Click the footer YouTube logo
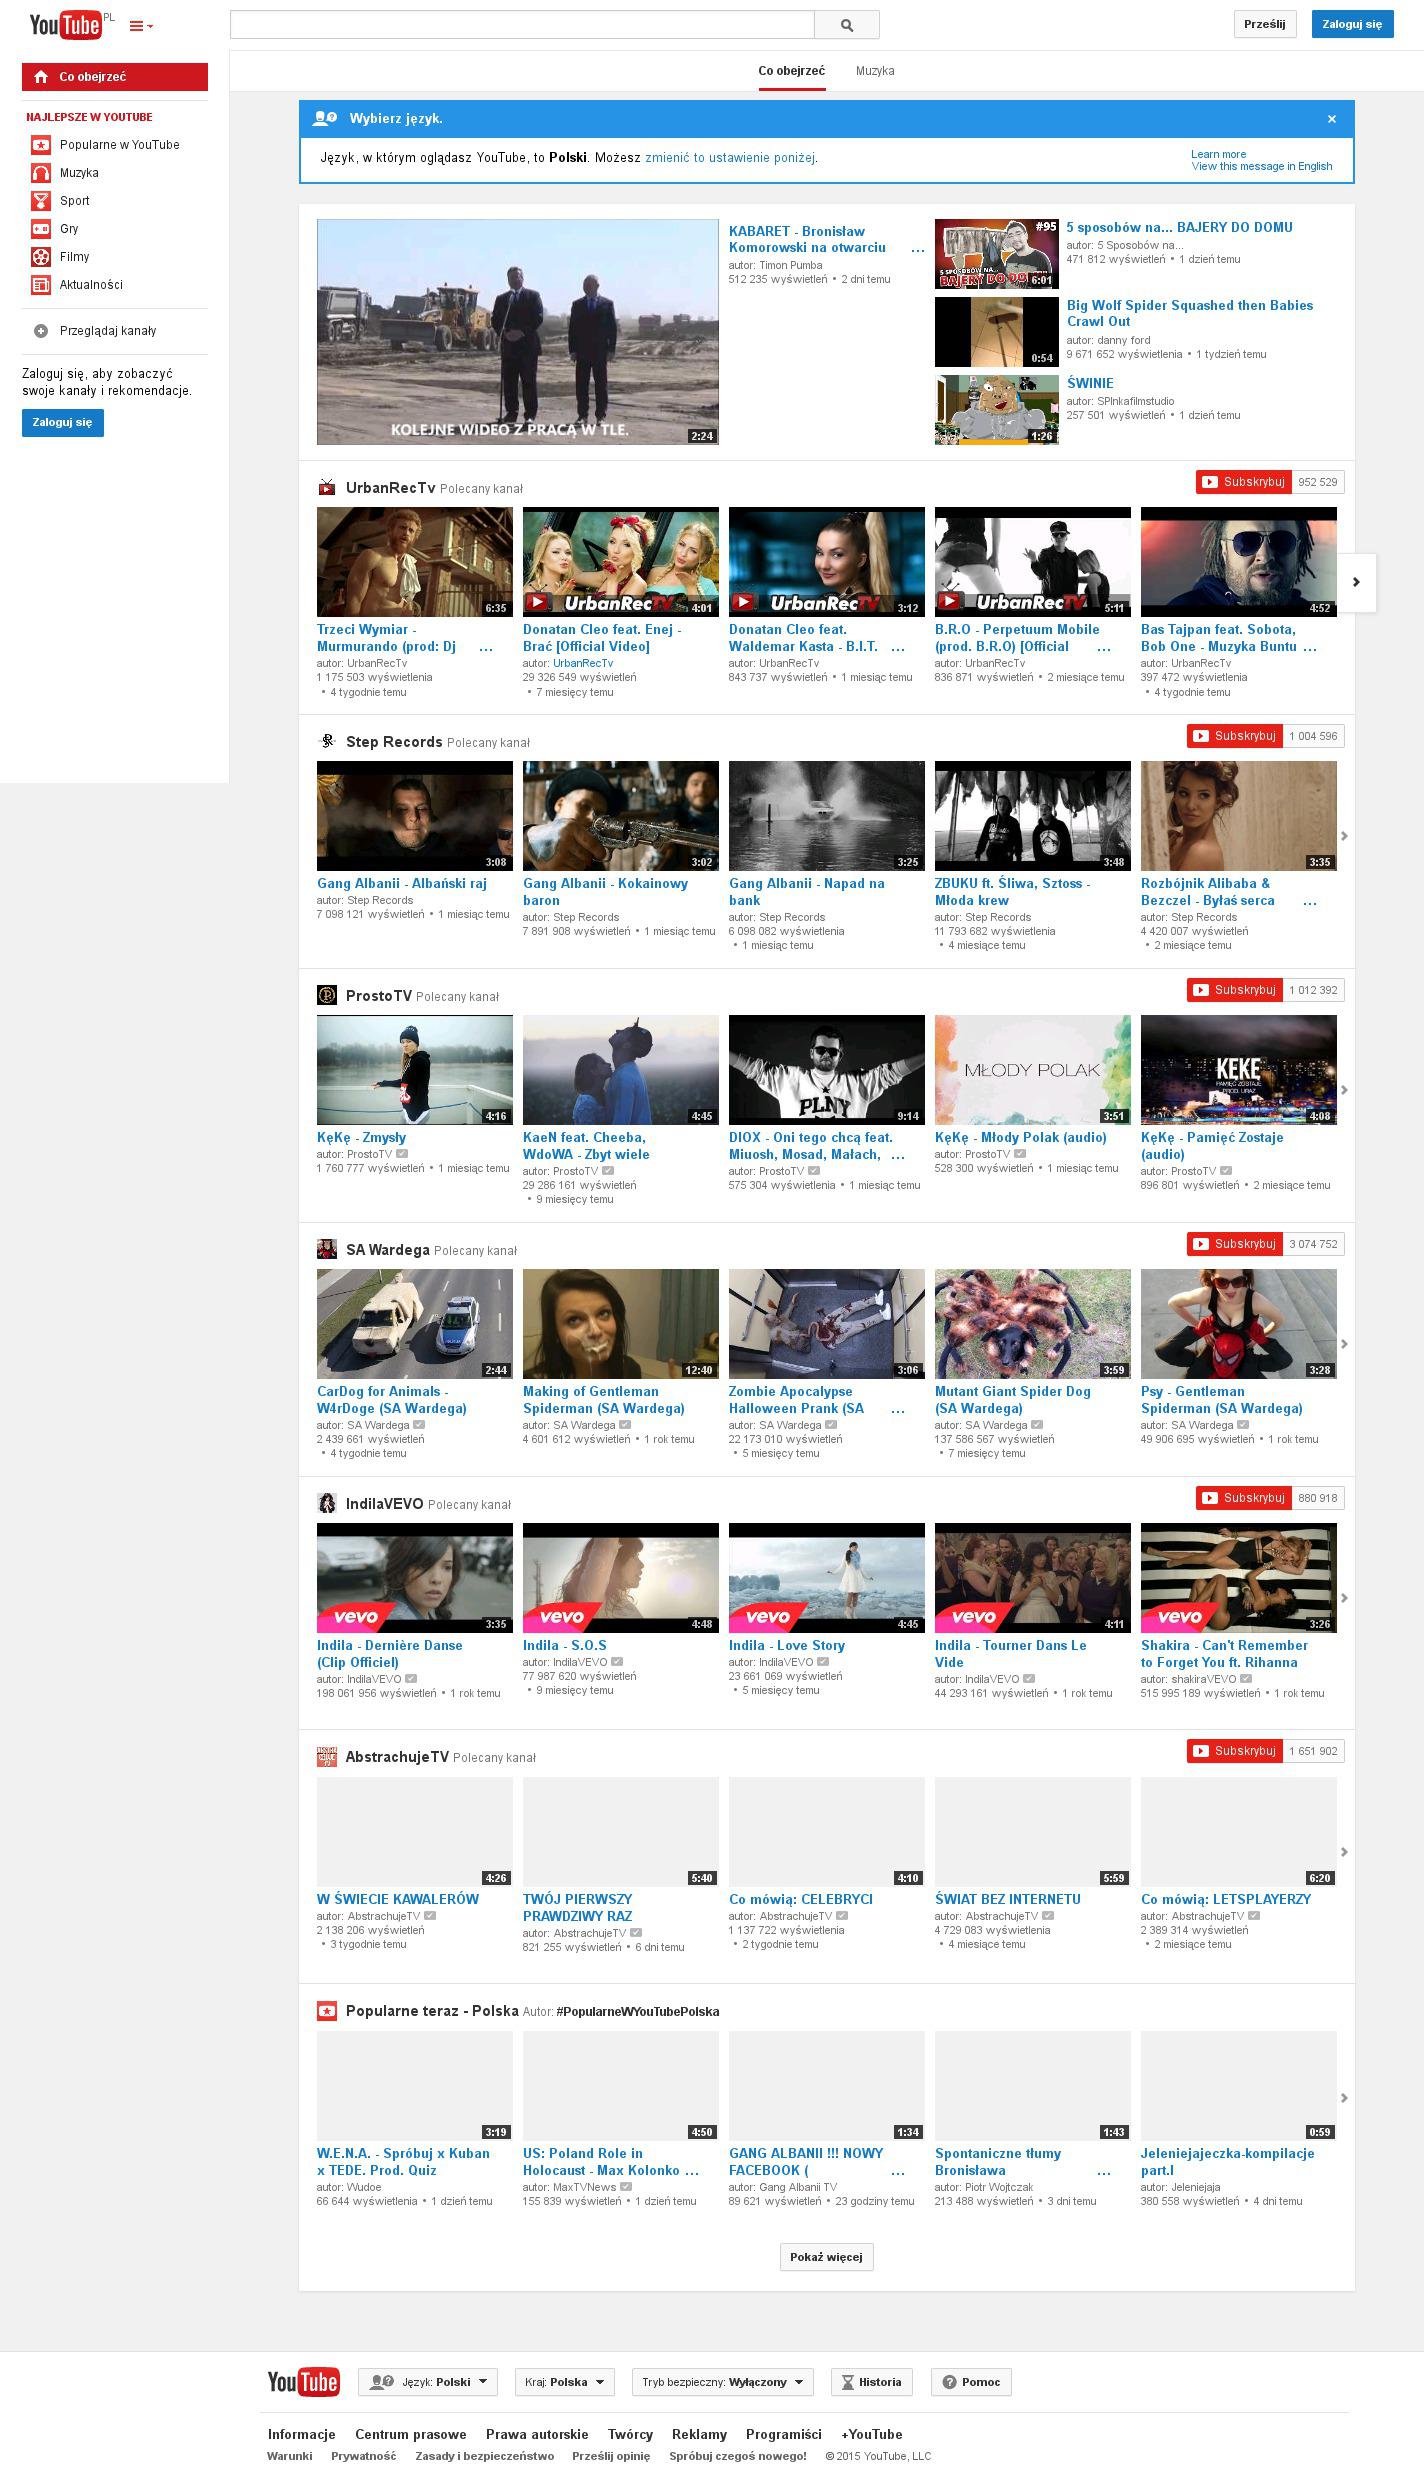Viewport: 1424px width, 2492px height. (x=303, y=2382)
